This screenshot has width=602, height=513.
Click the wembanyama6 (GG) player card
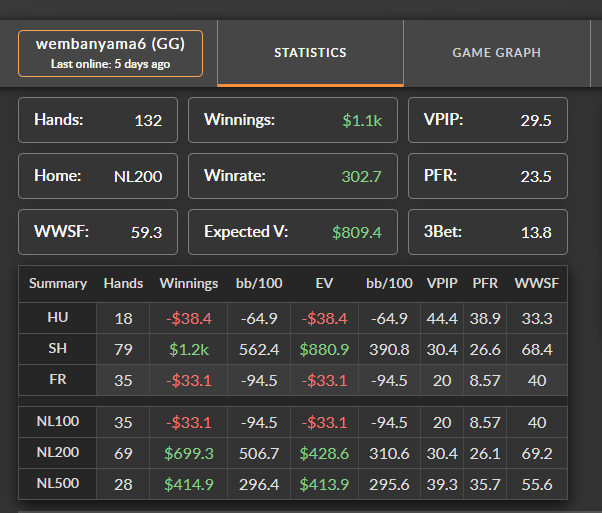[x=110, y=53]
